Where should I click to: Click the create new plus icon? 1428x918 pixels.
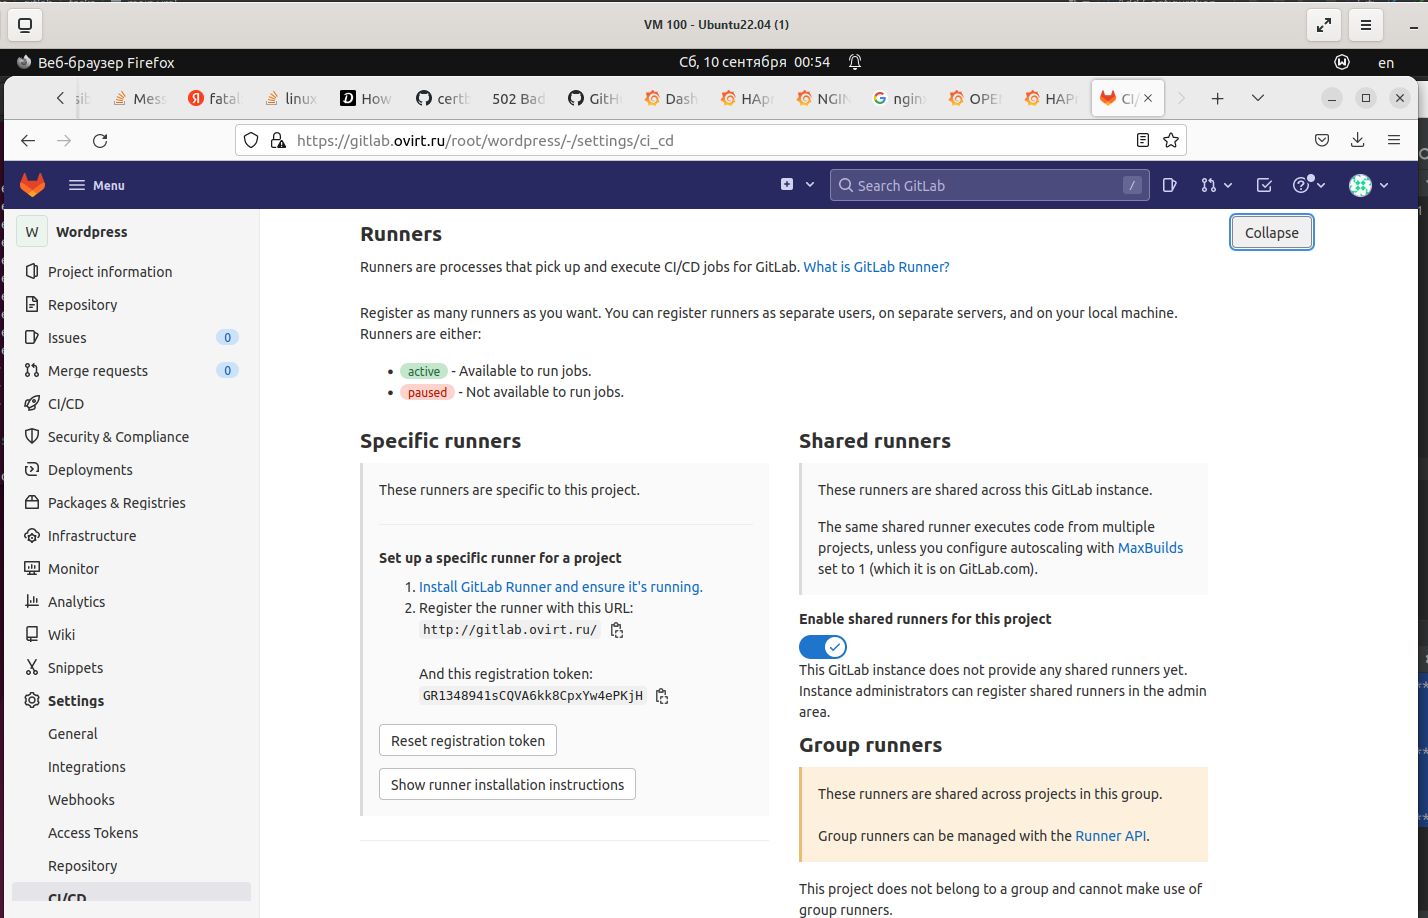click(787, 185)
